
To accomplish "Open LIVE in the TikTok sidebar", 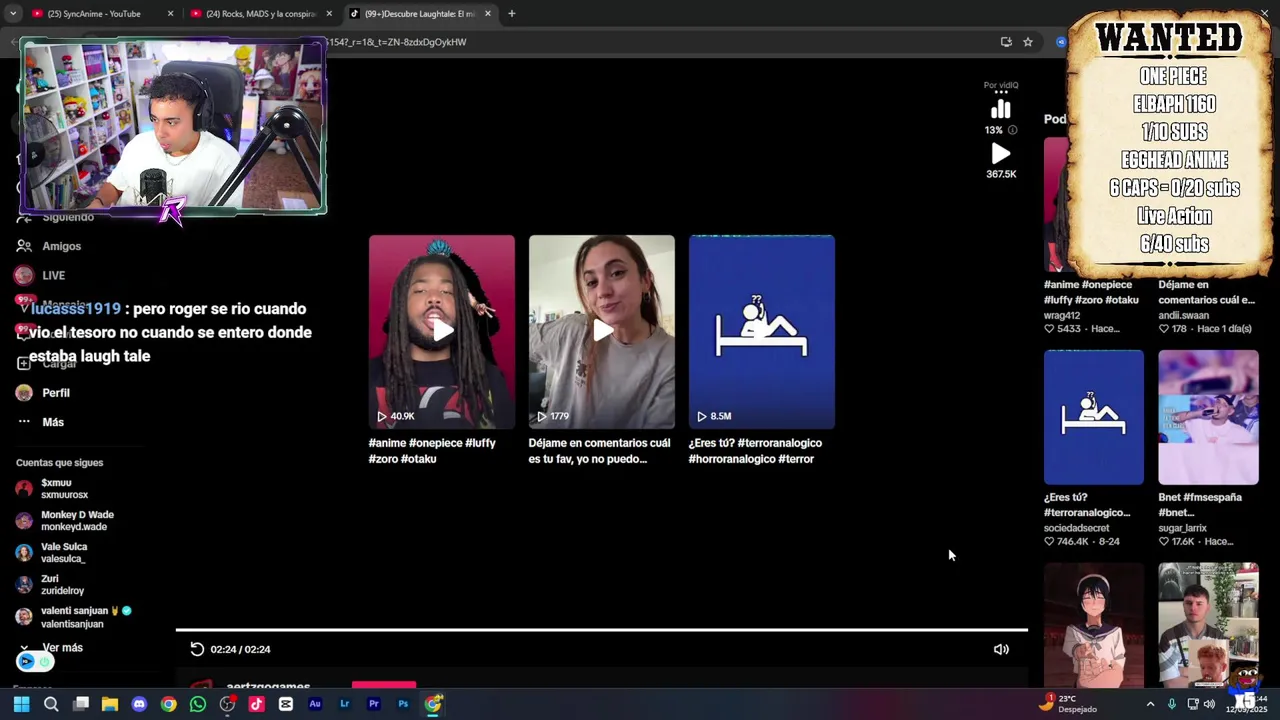I will 53,276.
